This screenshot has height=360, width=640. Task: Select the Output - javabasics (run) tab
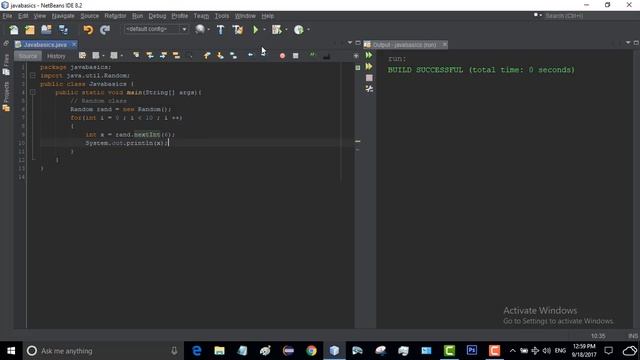coord(404,44)
